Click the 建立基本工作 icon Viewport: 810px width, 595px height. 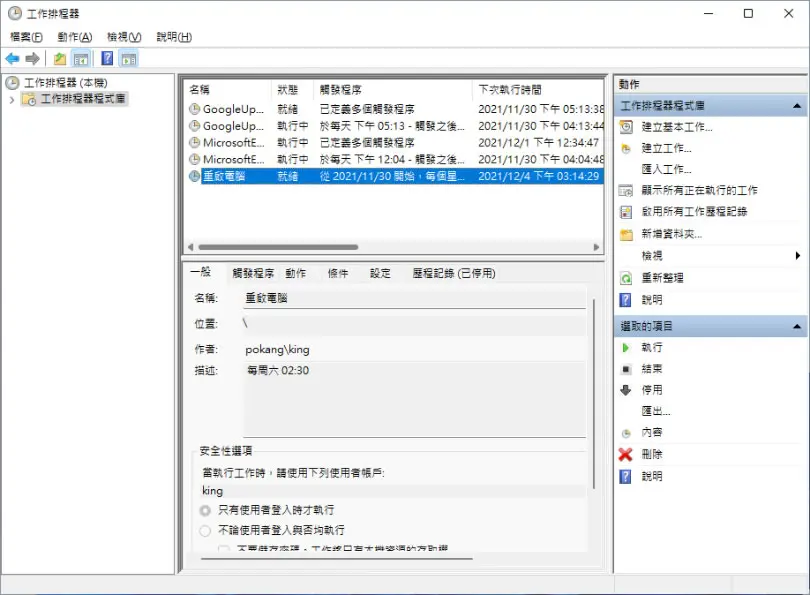tap(626, 127)
